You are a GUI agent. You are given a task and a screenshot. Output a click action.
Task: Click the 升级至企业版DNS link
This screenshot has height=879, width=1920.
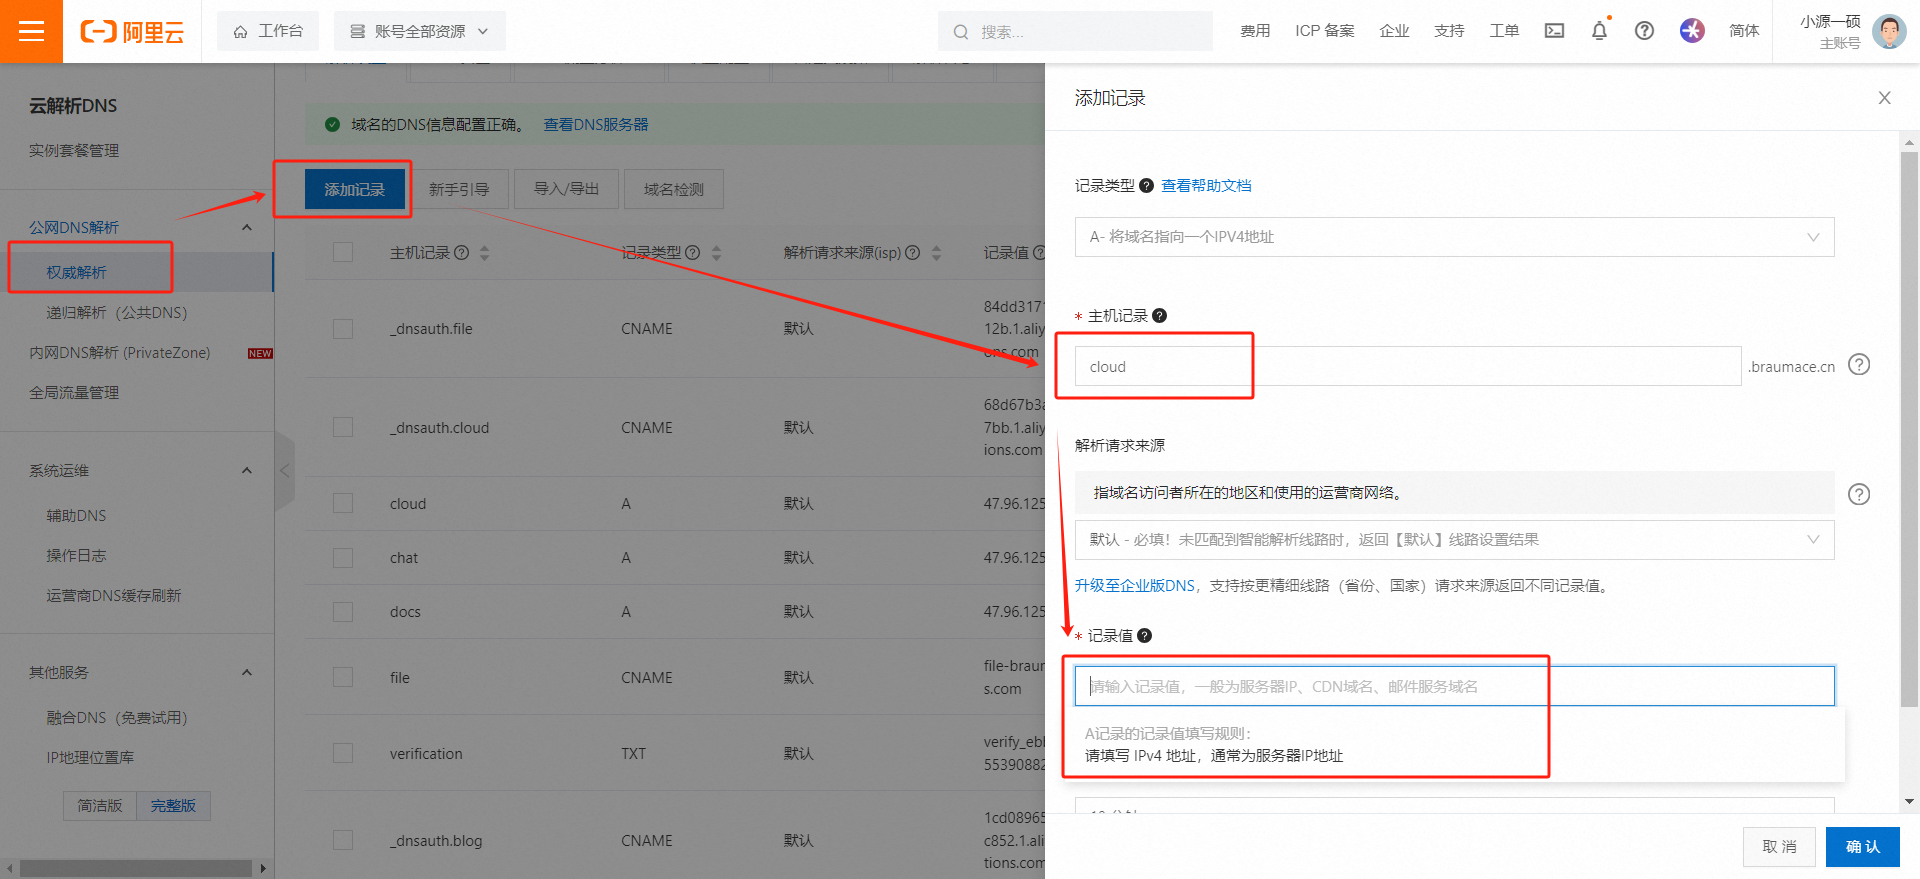[1135, 586]
